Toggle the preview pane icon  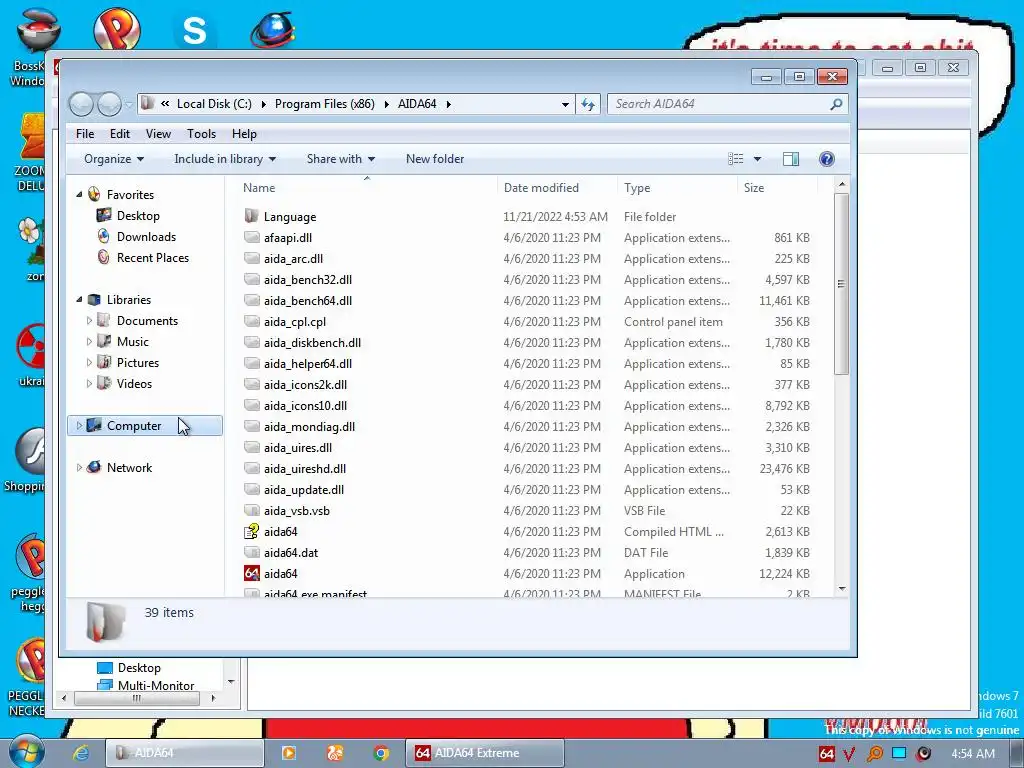[x=790, y=159]
